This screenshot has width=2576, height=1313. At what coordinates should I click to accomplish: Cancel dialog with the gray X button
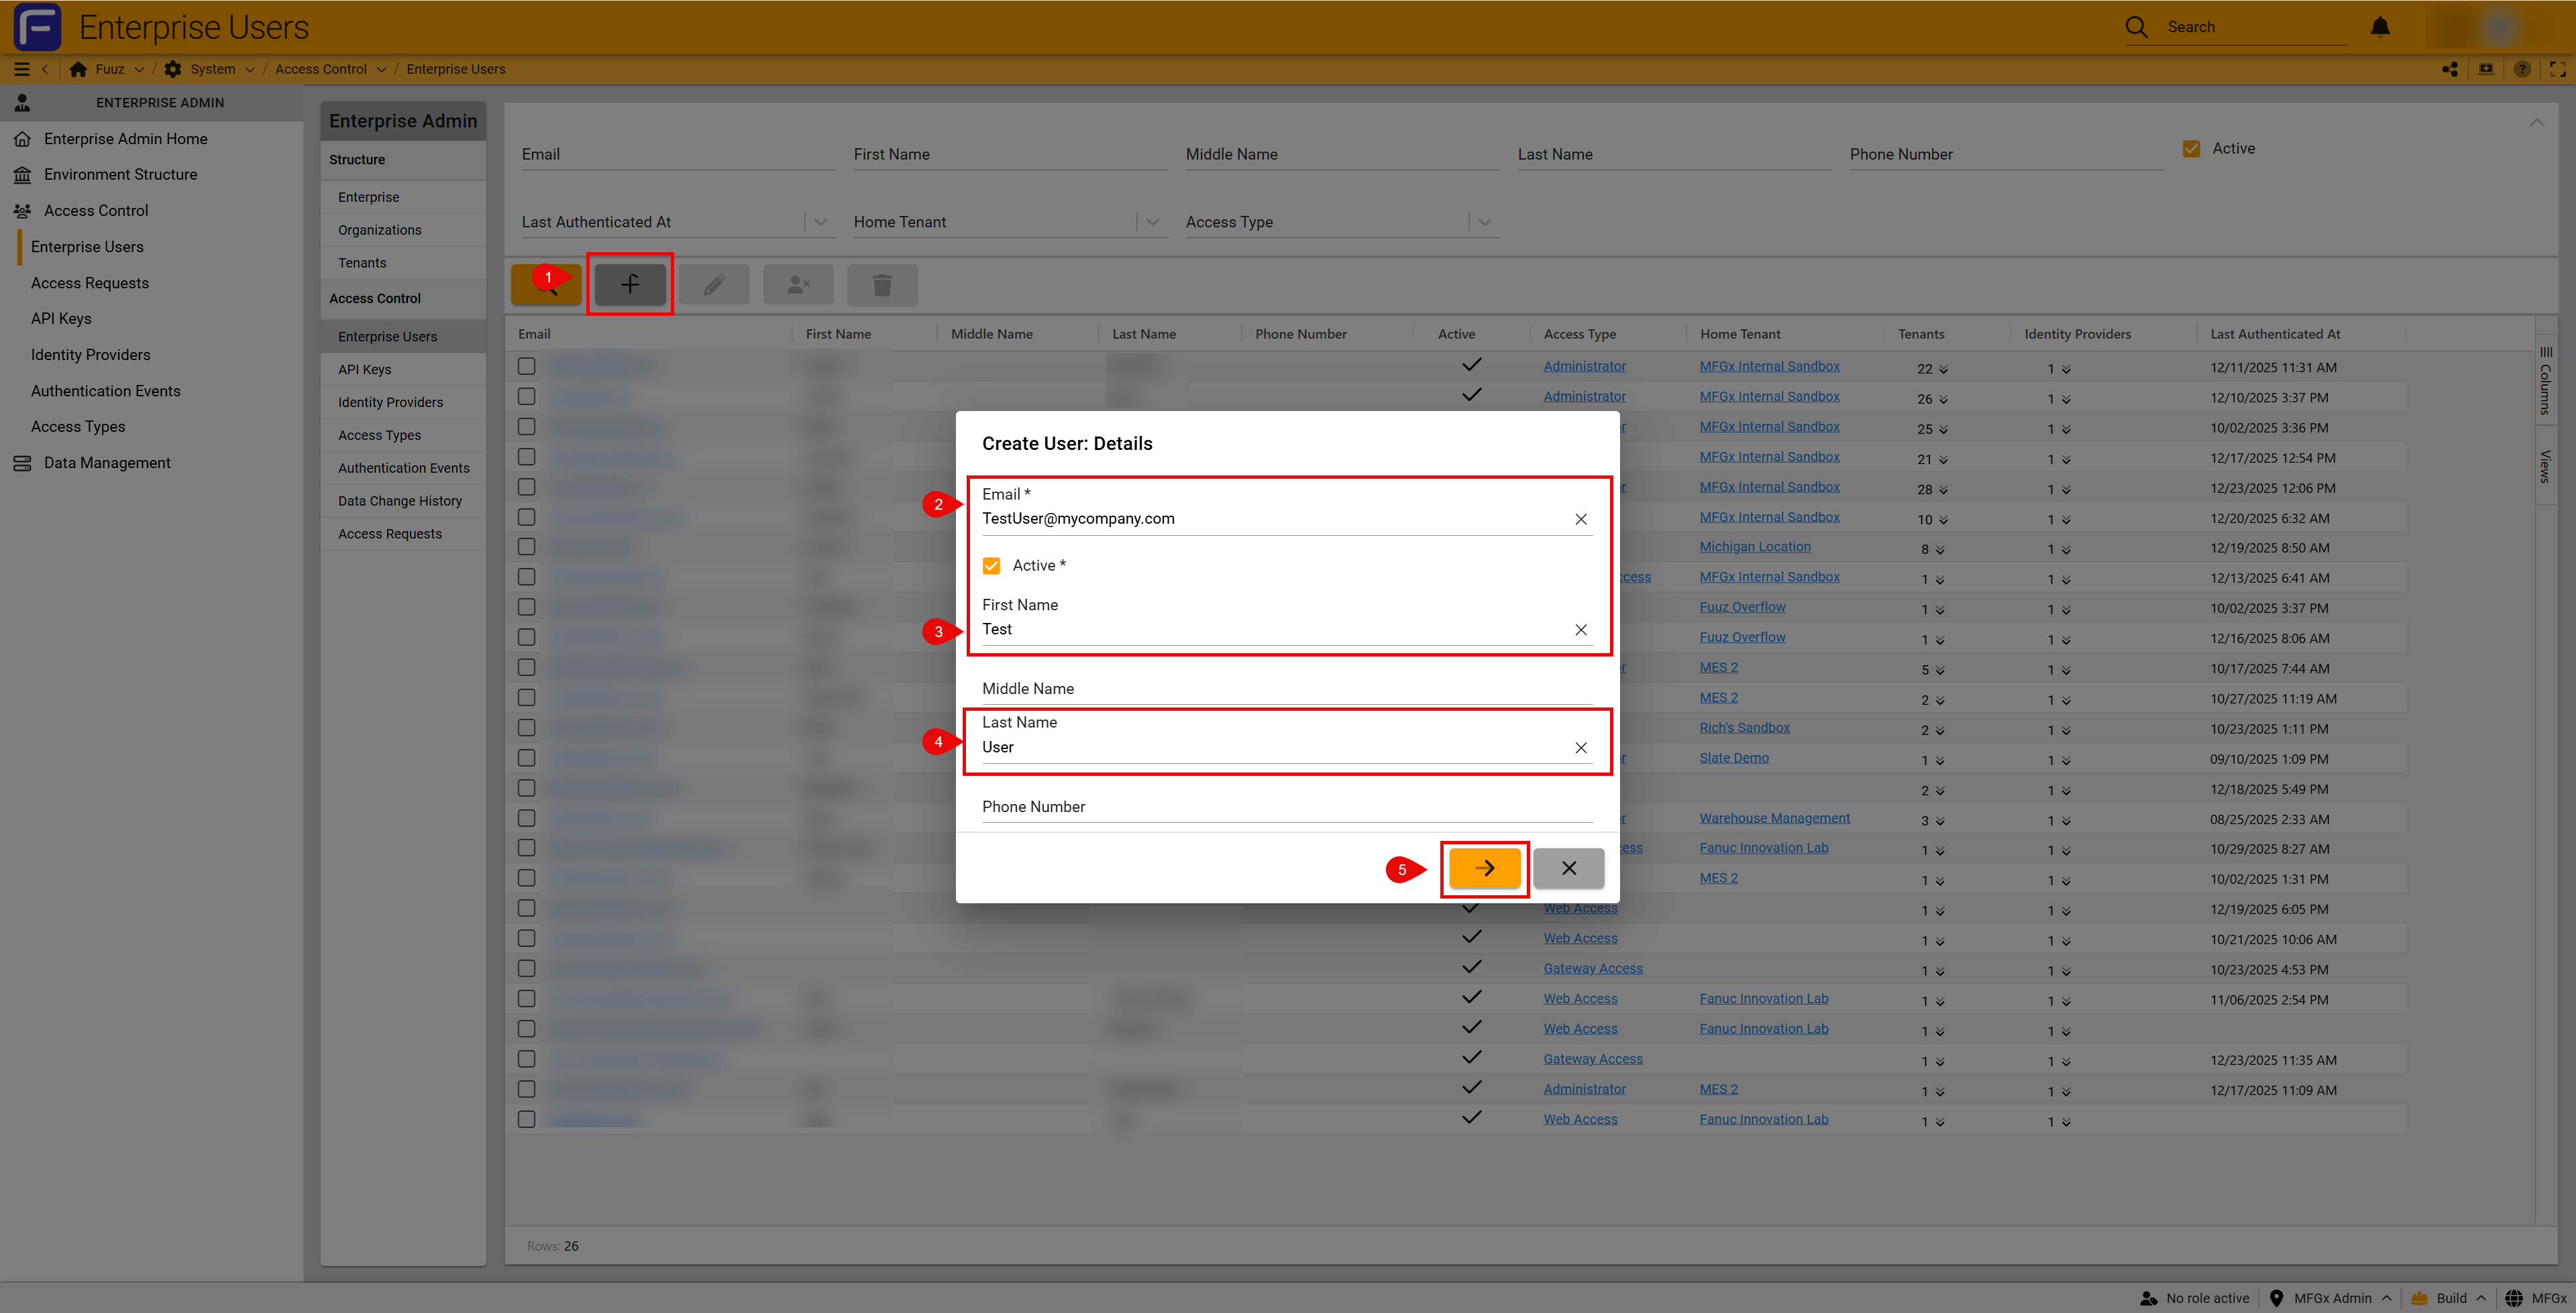point(1568,868)
